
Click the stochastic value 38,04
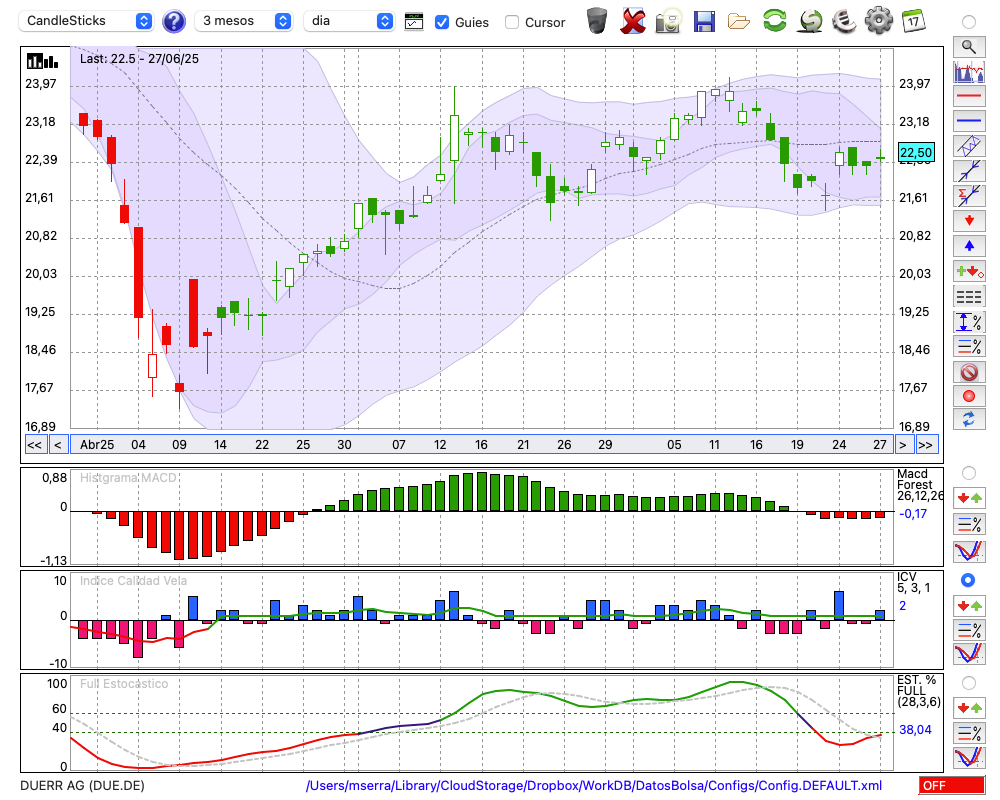point(915,729)
